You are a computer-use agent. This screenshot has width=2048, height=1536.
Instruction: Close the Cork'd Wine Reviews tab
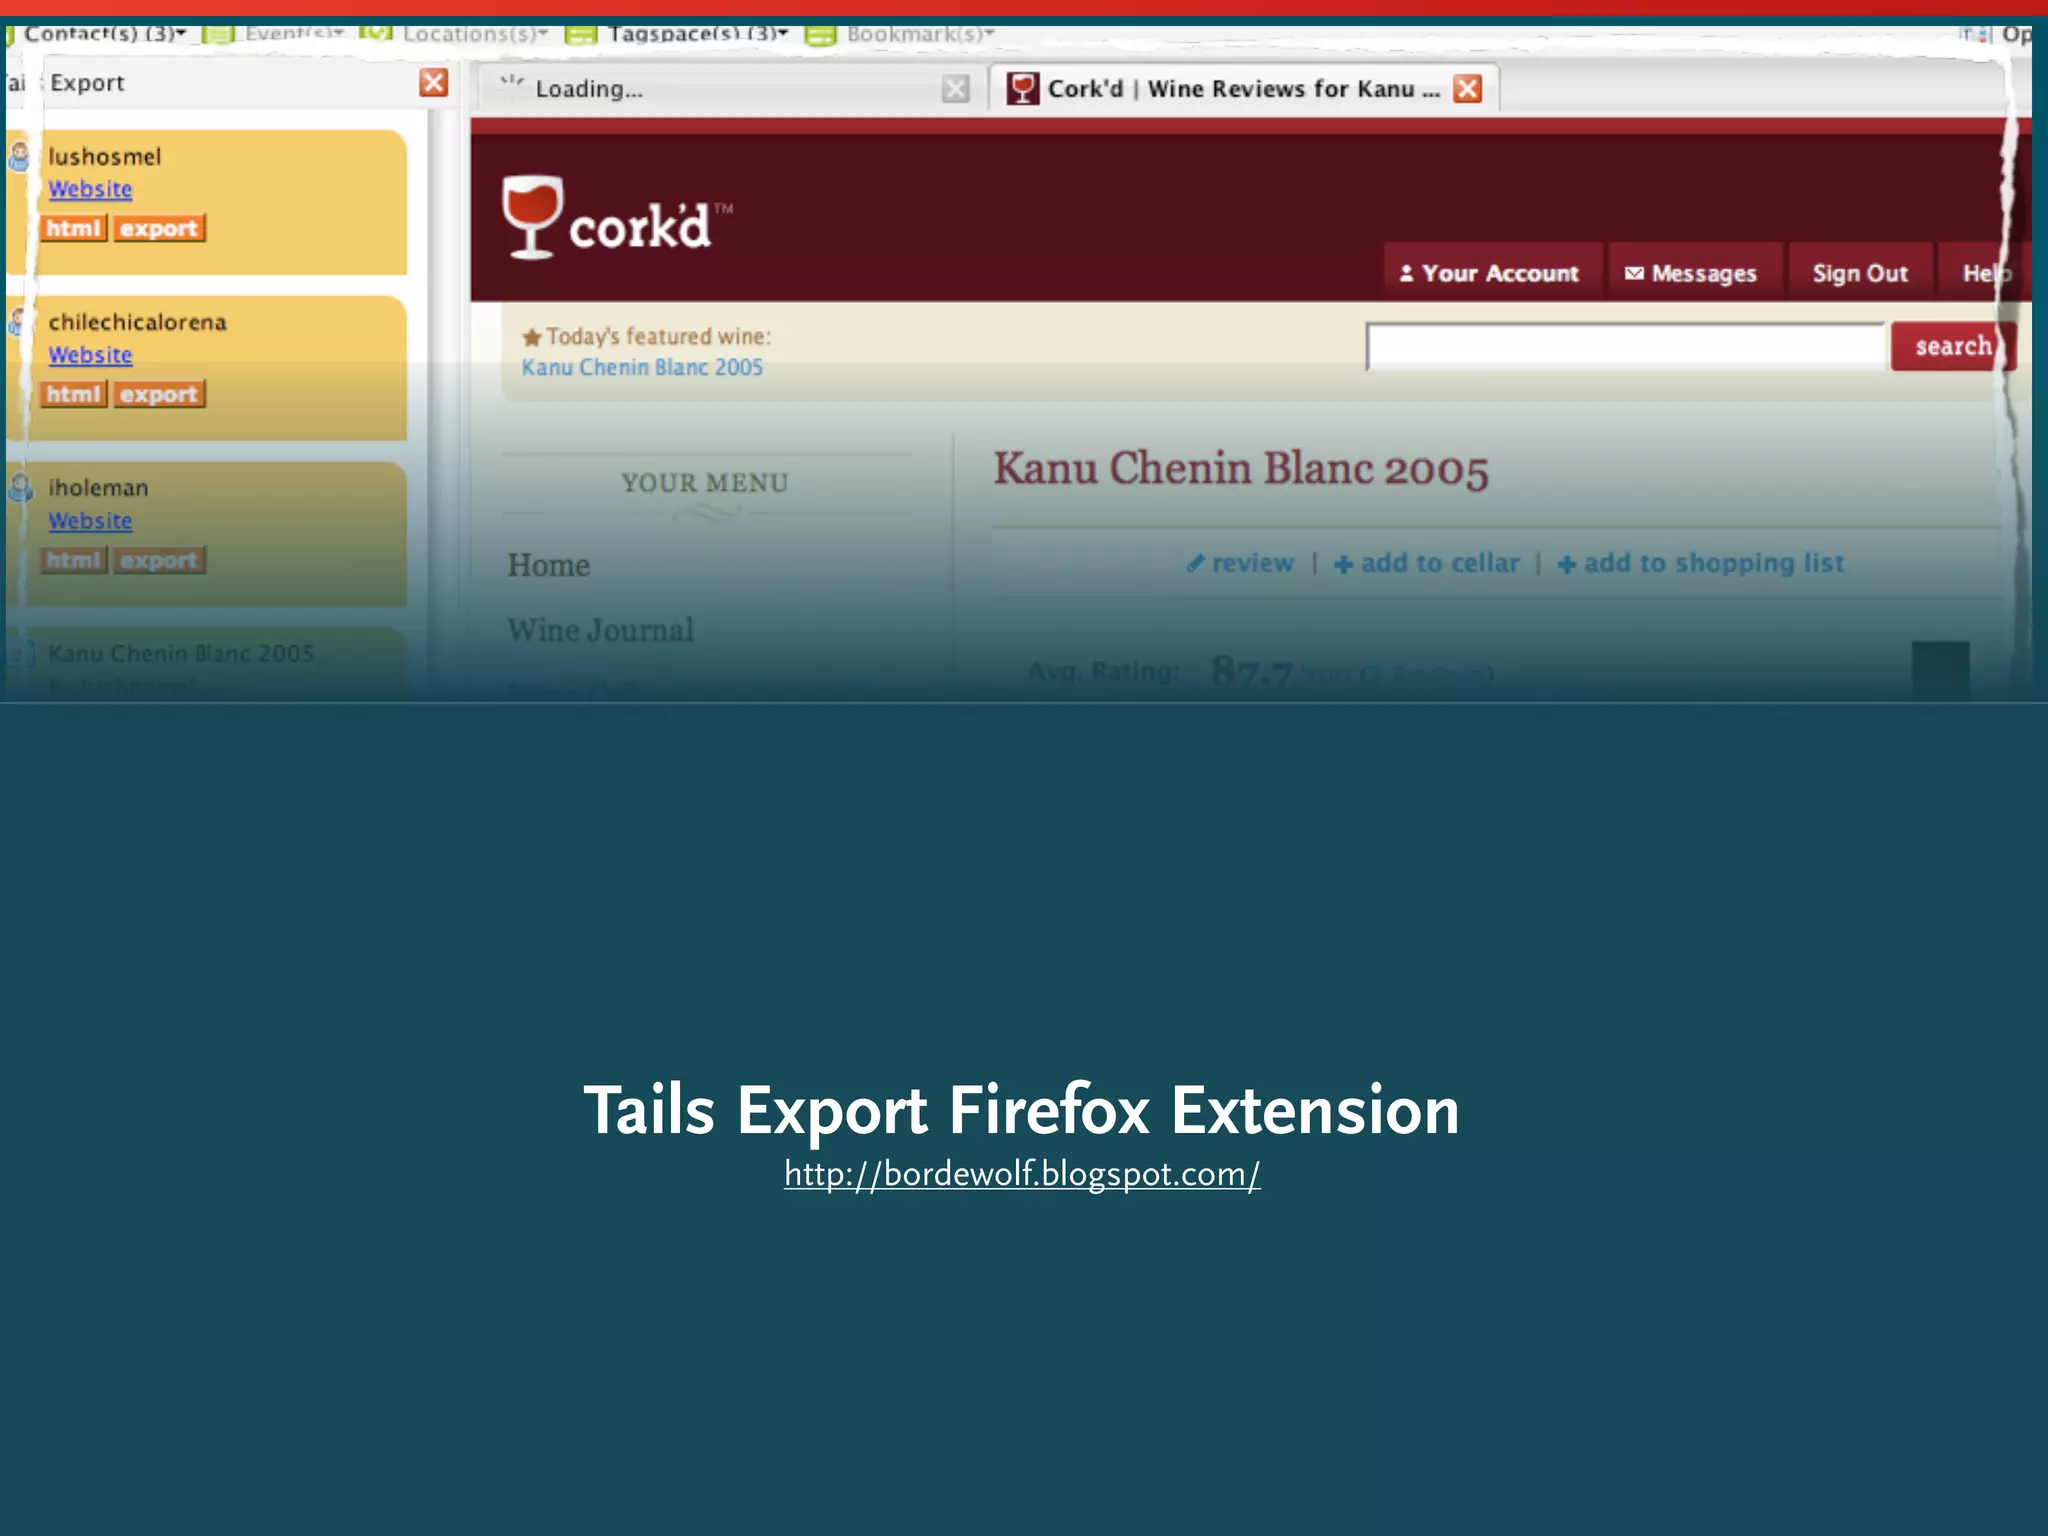tap(1467, 89)
